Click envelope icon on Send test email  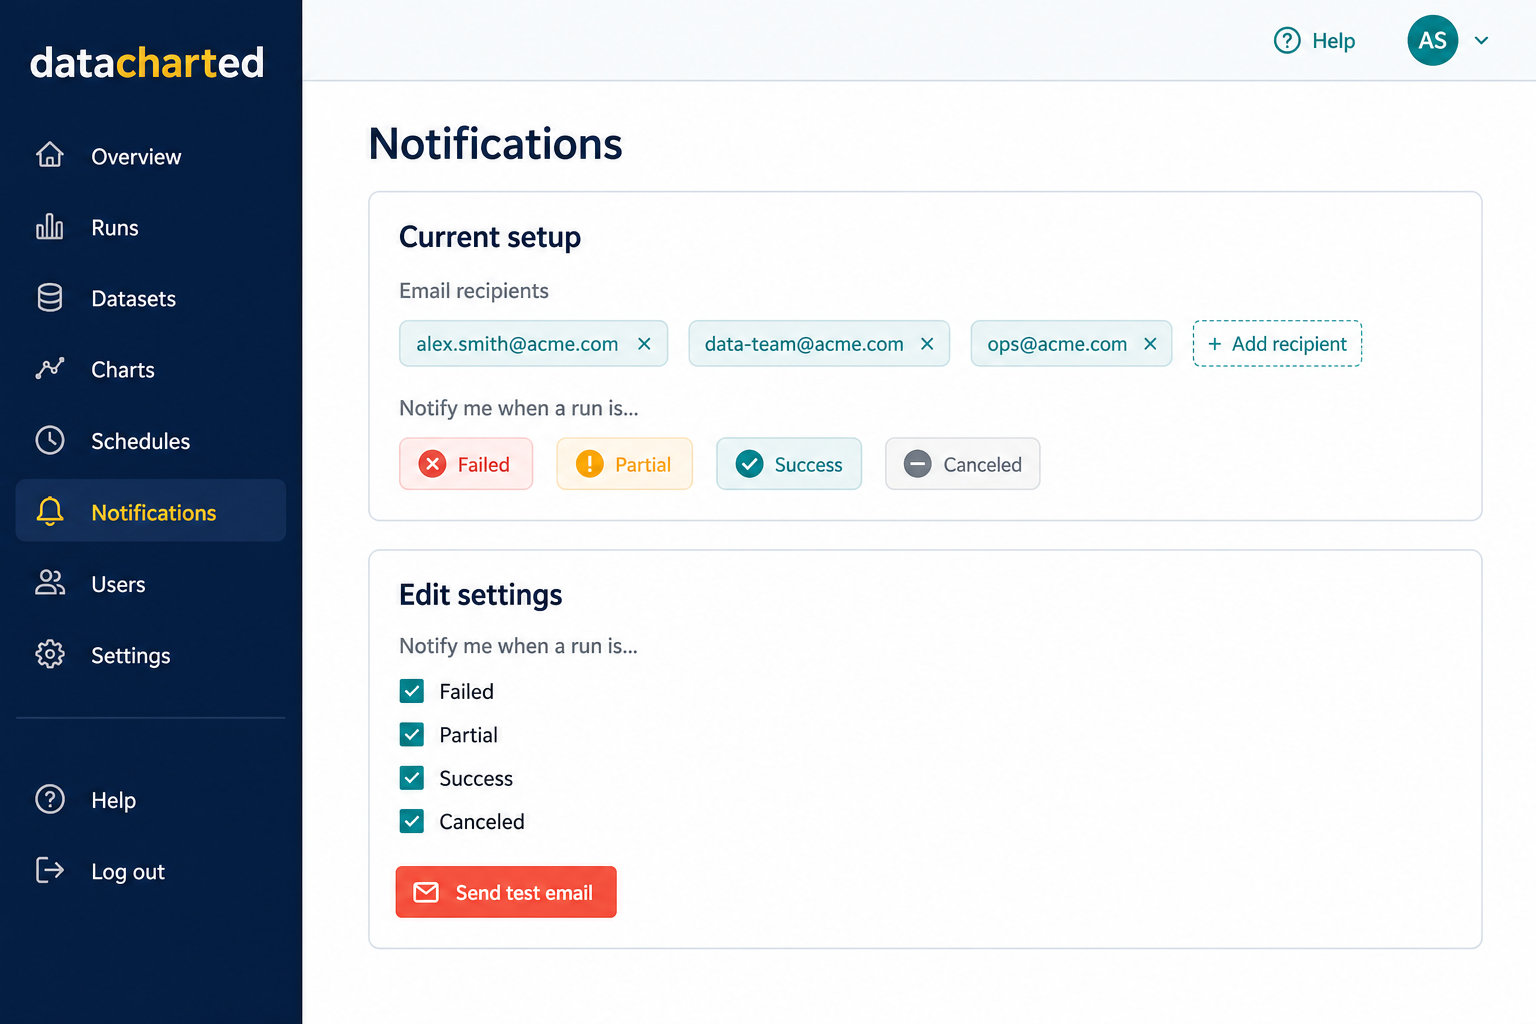point(426,892)
